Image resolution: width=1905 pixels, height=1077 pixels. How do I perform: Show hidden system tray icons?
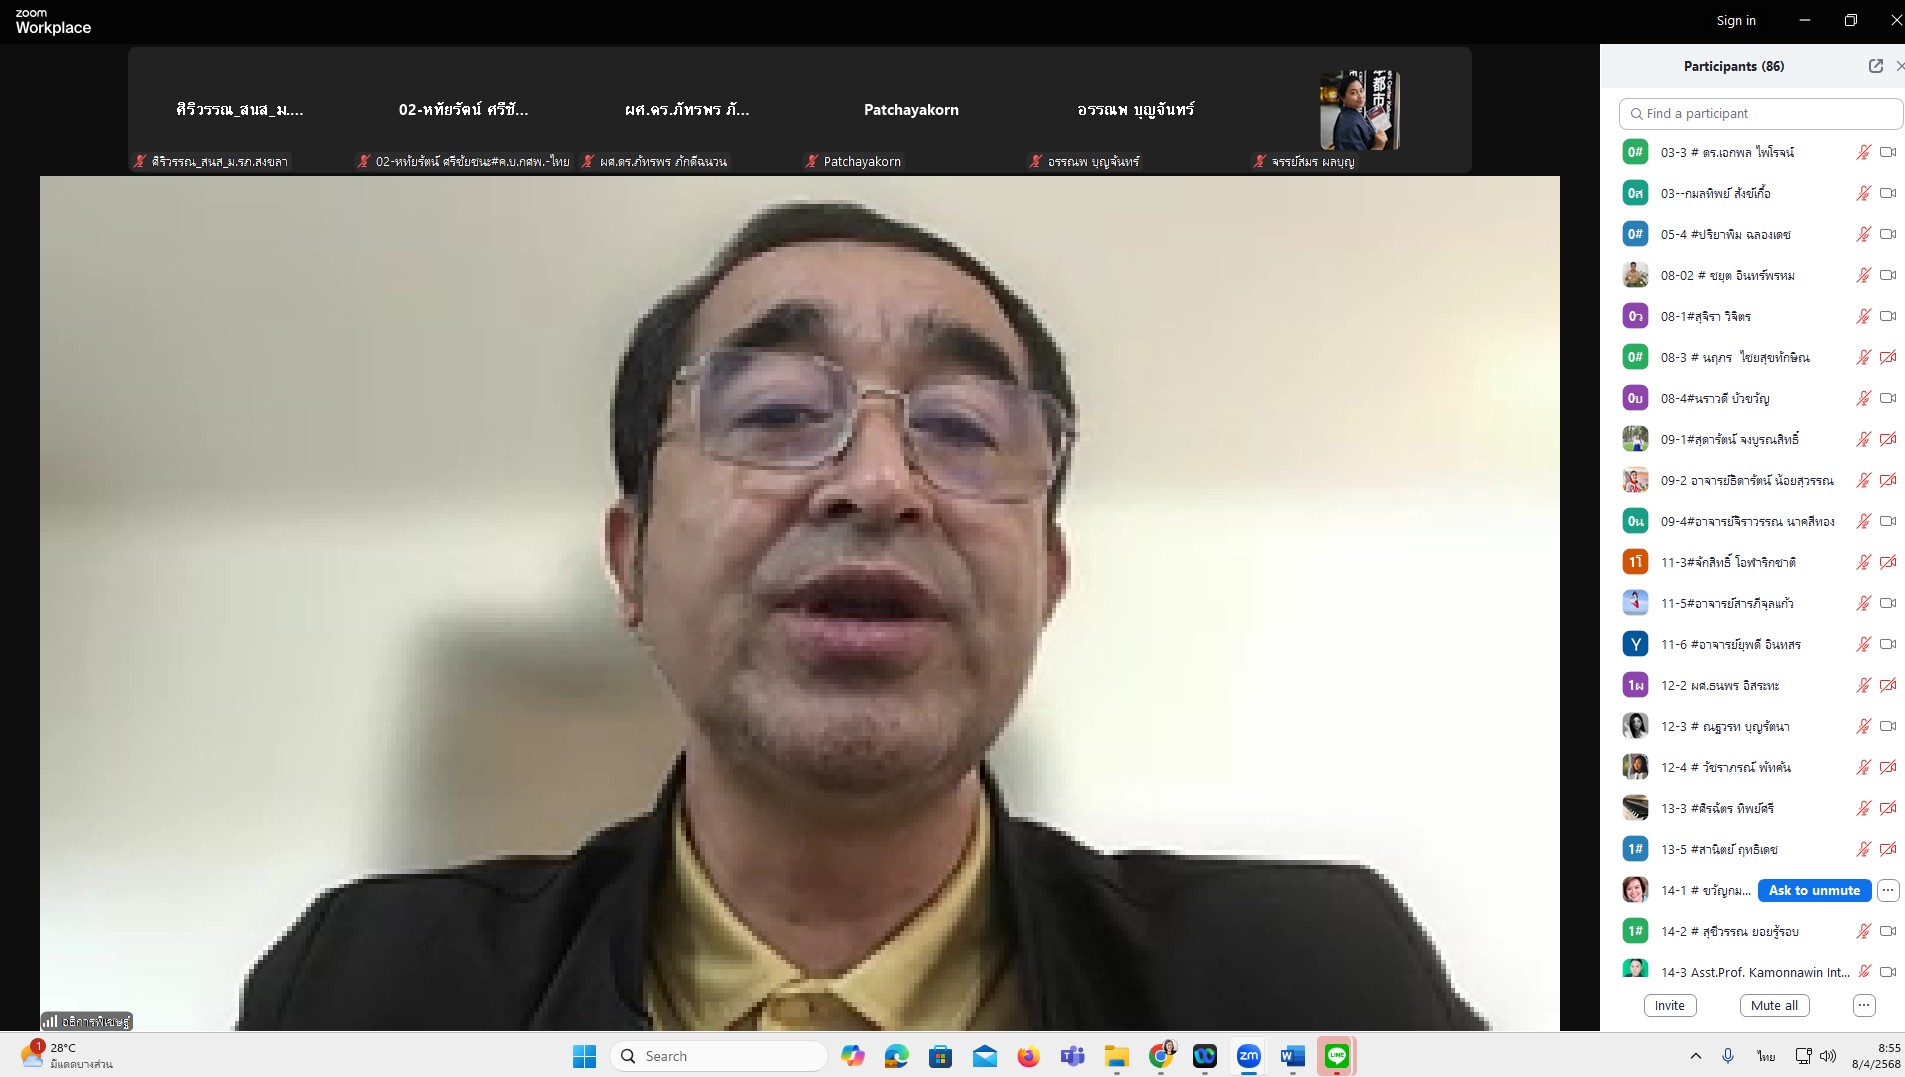tap(1695, 1056)
